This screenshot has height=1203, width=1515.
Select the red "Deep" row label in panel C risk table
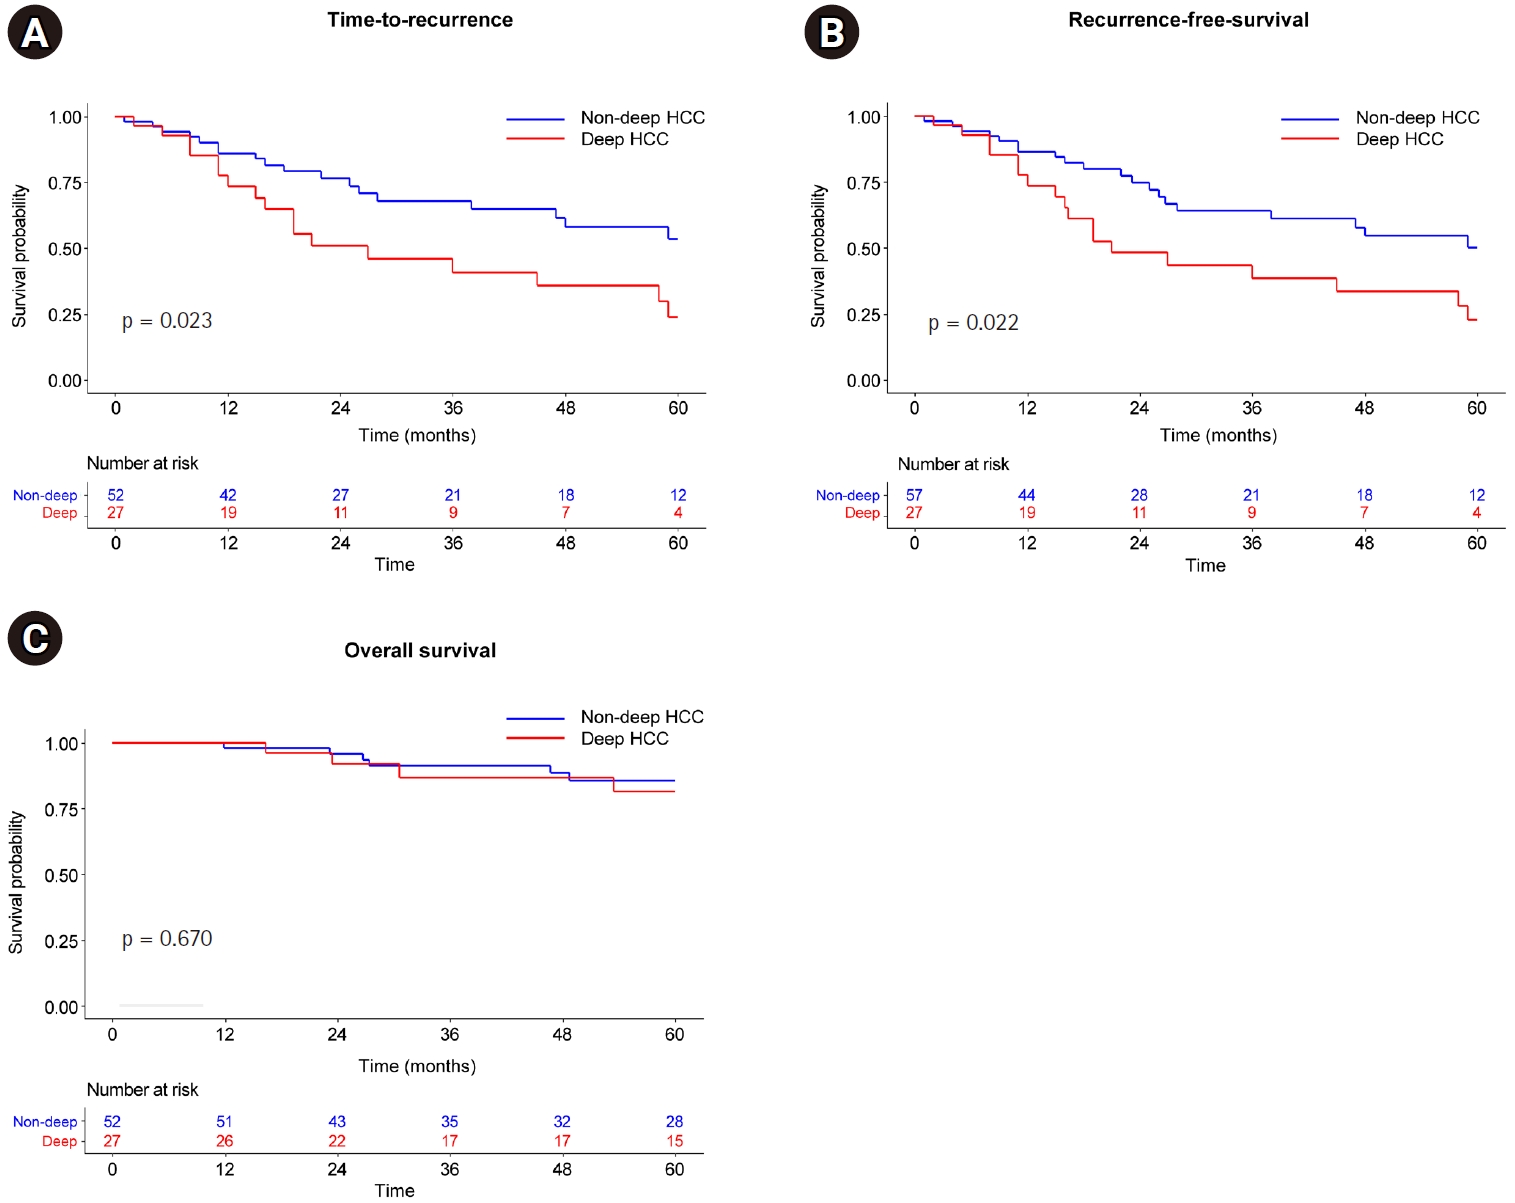[59, 1142]
